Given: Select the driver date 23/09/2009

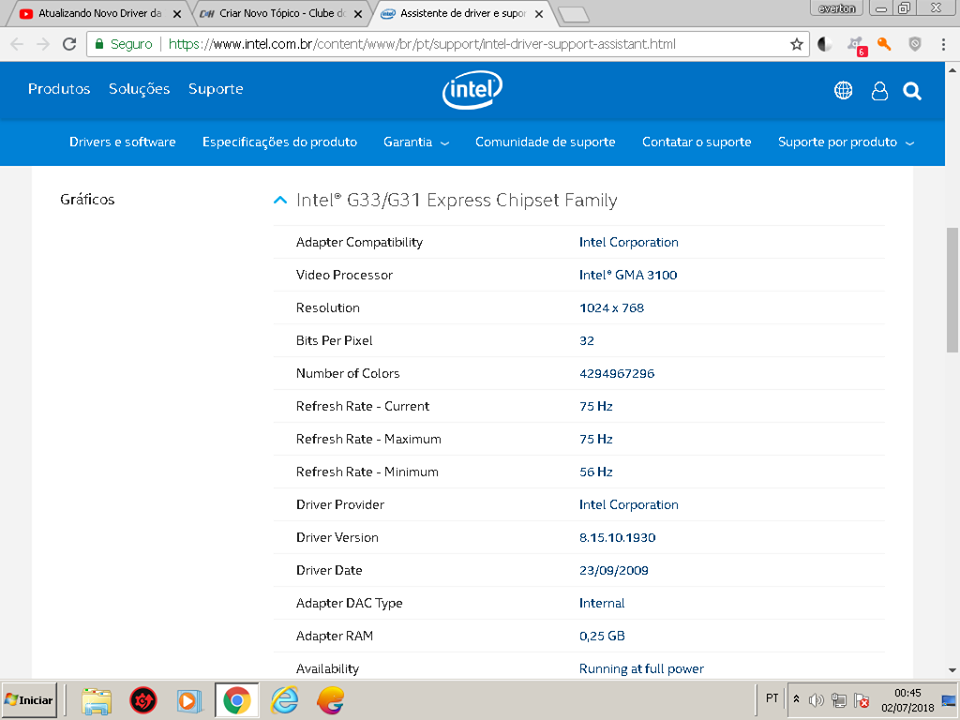Looking at the screenshot, I should (x=613, y=571).
